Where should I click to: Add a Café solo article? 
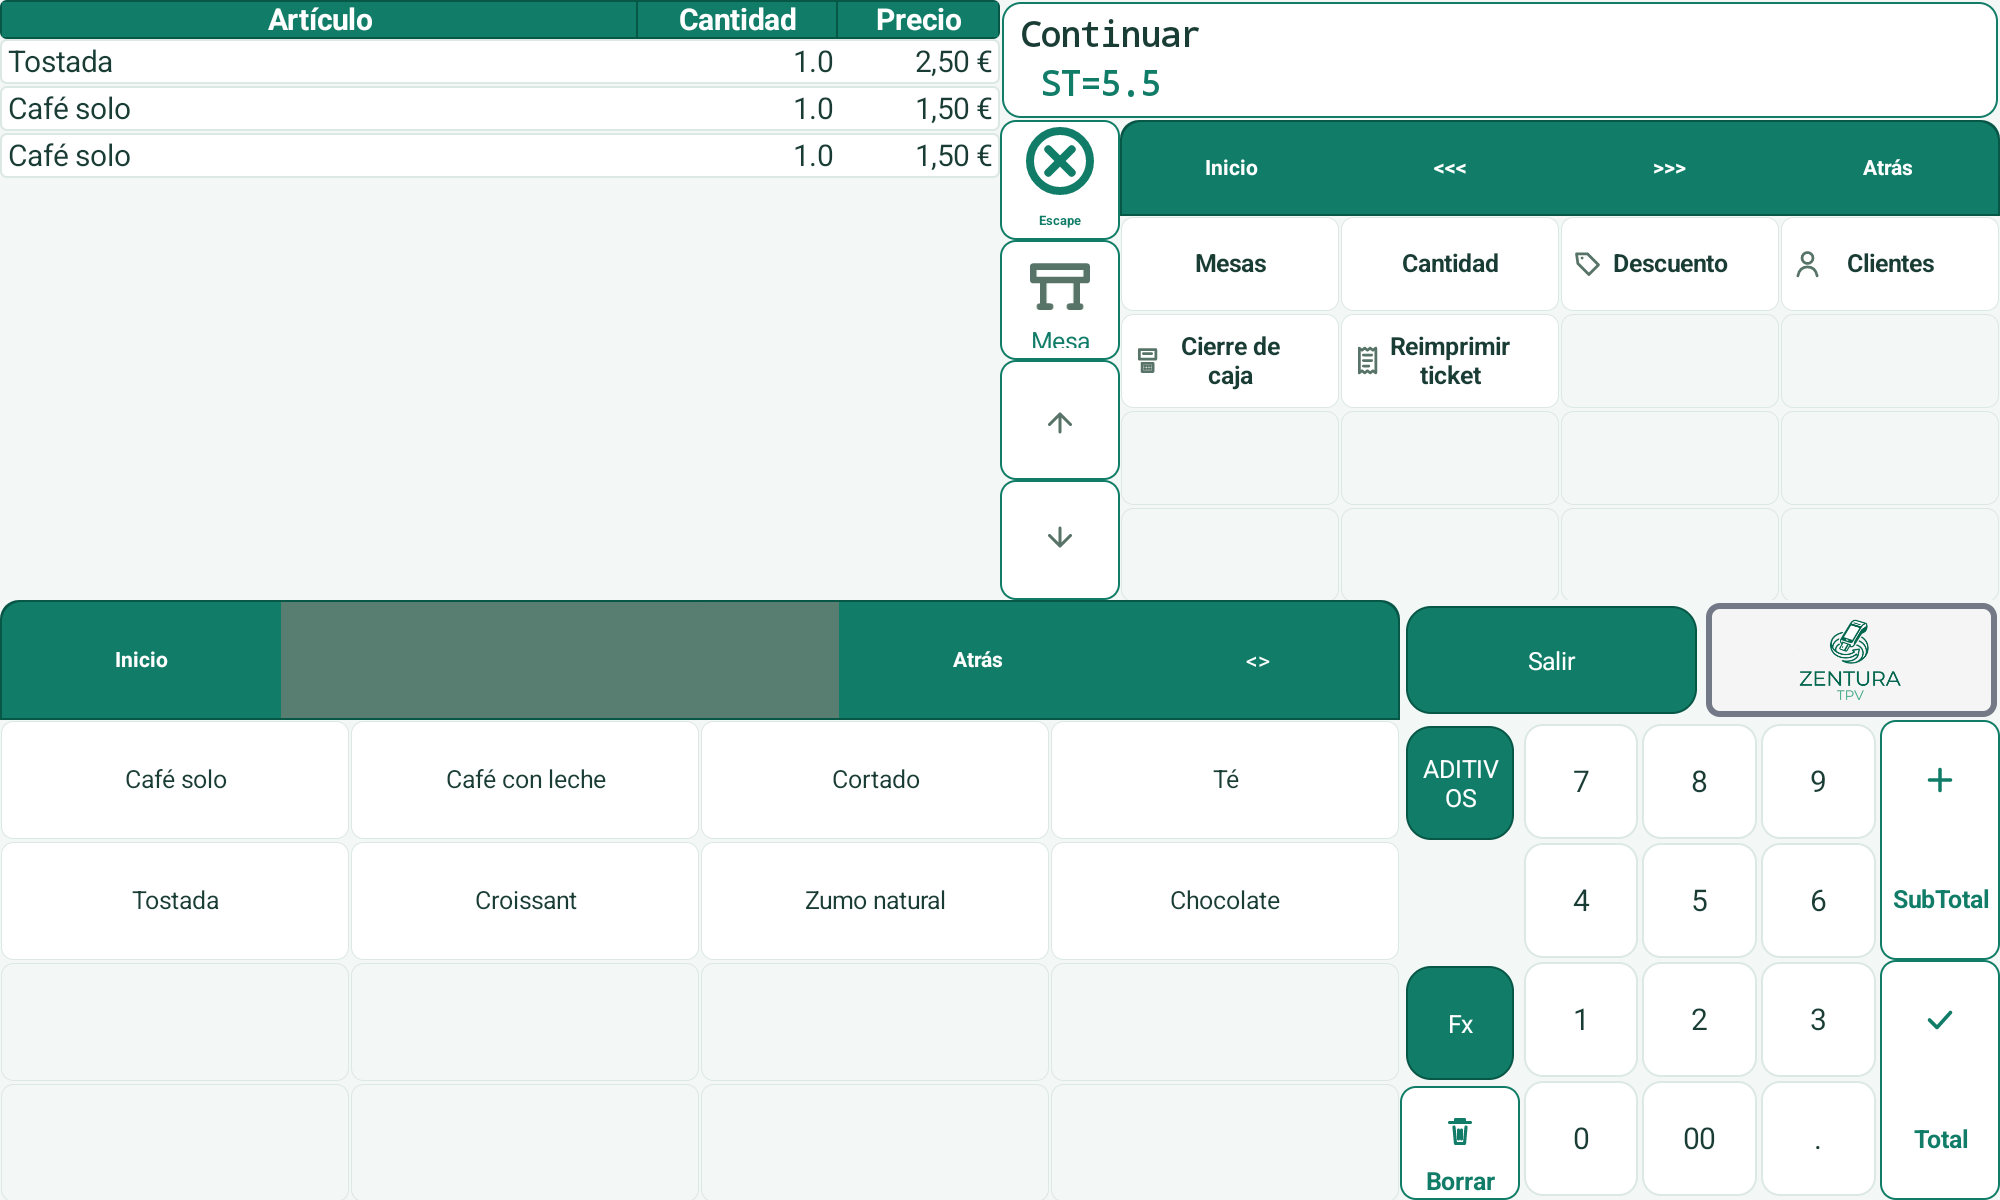[175, 780]
